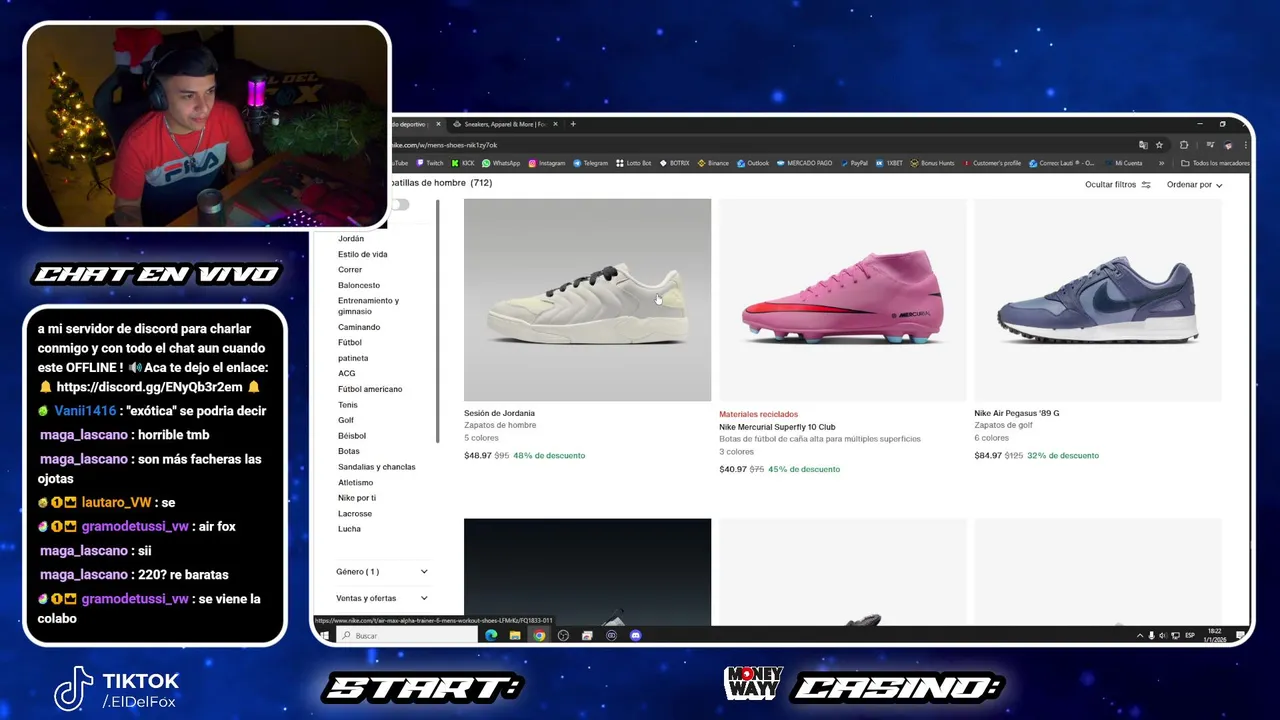
Task: Select the patineta category filter
Action: [x=353, y=358]
